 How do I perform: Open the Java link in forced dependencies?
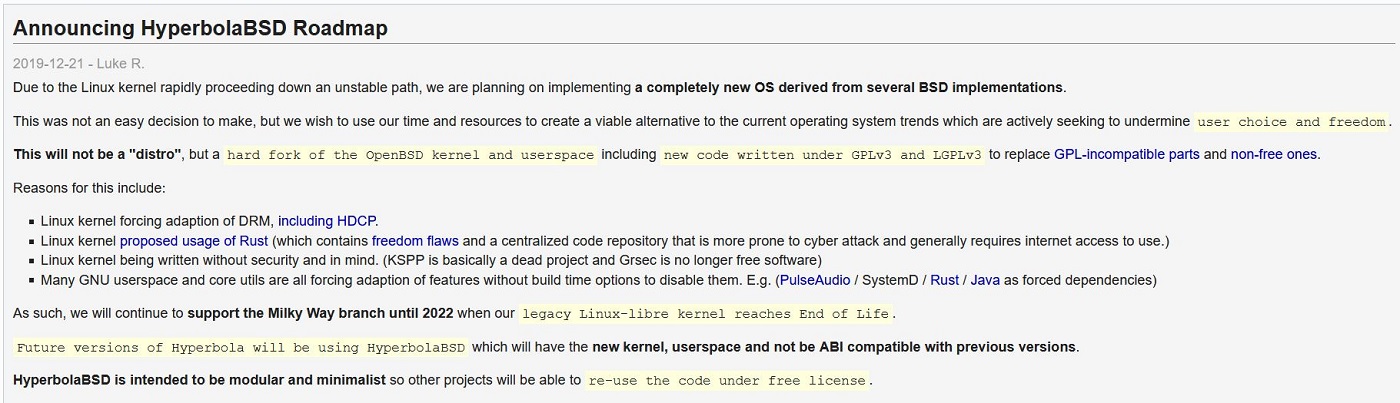(x=984, y=280)
